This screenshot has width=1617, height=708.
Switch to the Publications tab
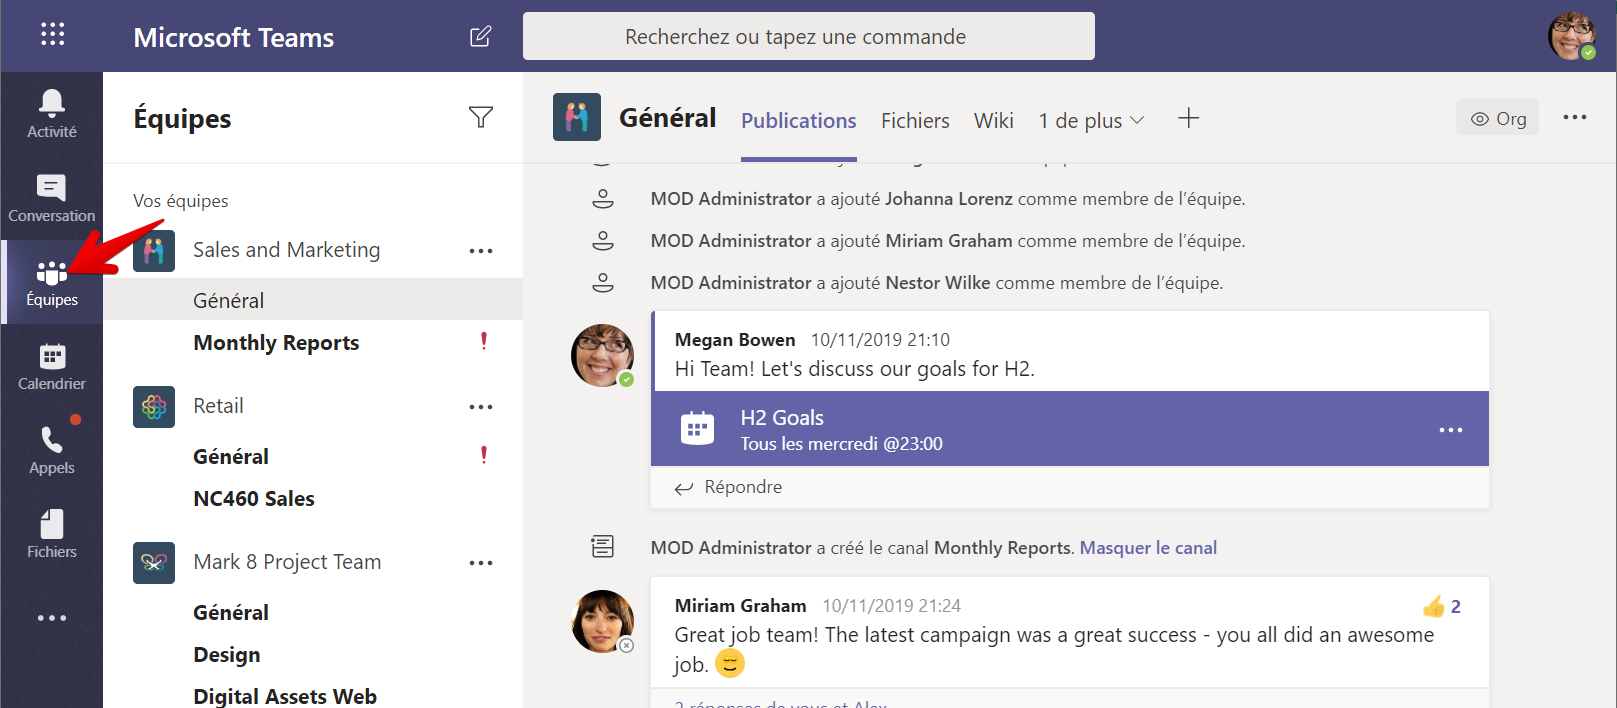click(x=799, y=121)
